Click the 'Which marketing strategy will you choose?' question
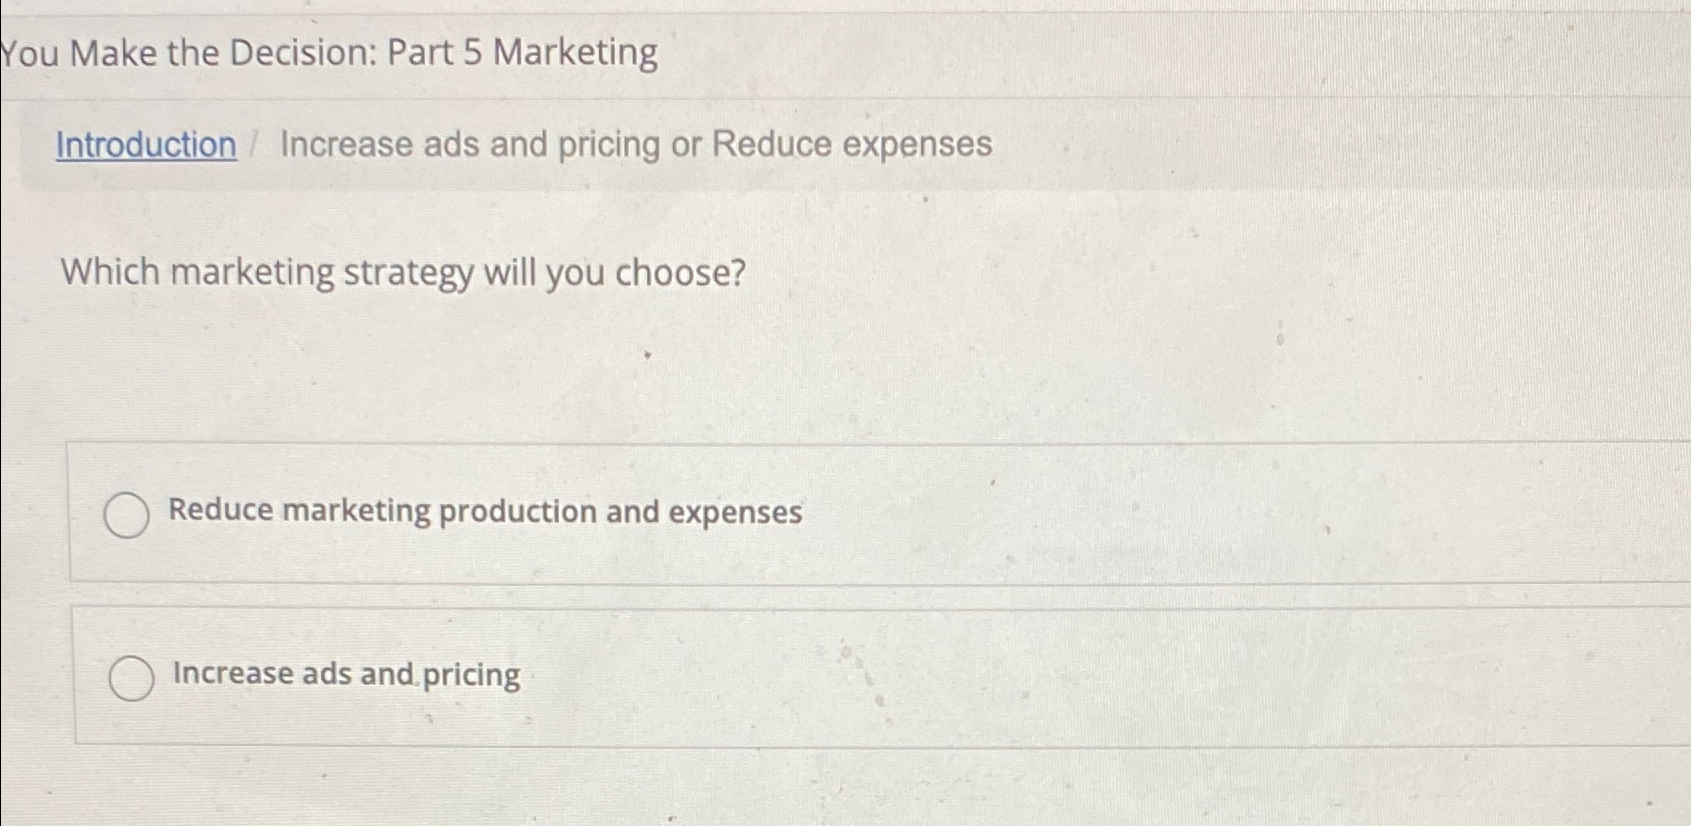Image resolution: width=1691 pixels, height=826 pixels. click(x=403, y=272)
